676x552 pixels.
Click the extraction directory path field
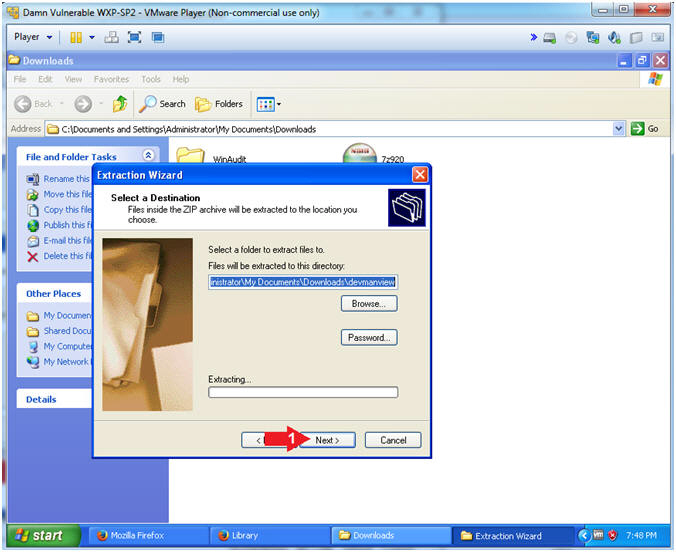(303, 282)
